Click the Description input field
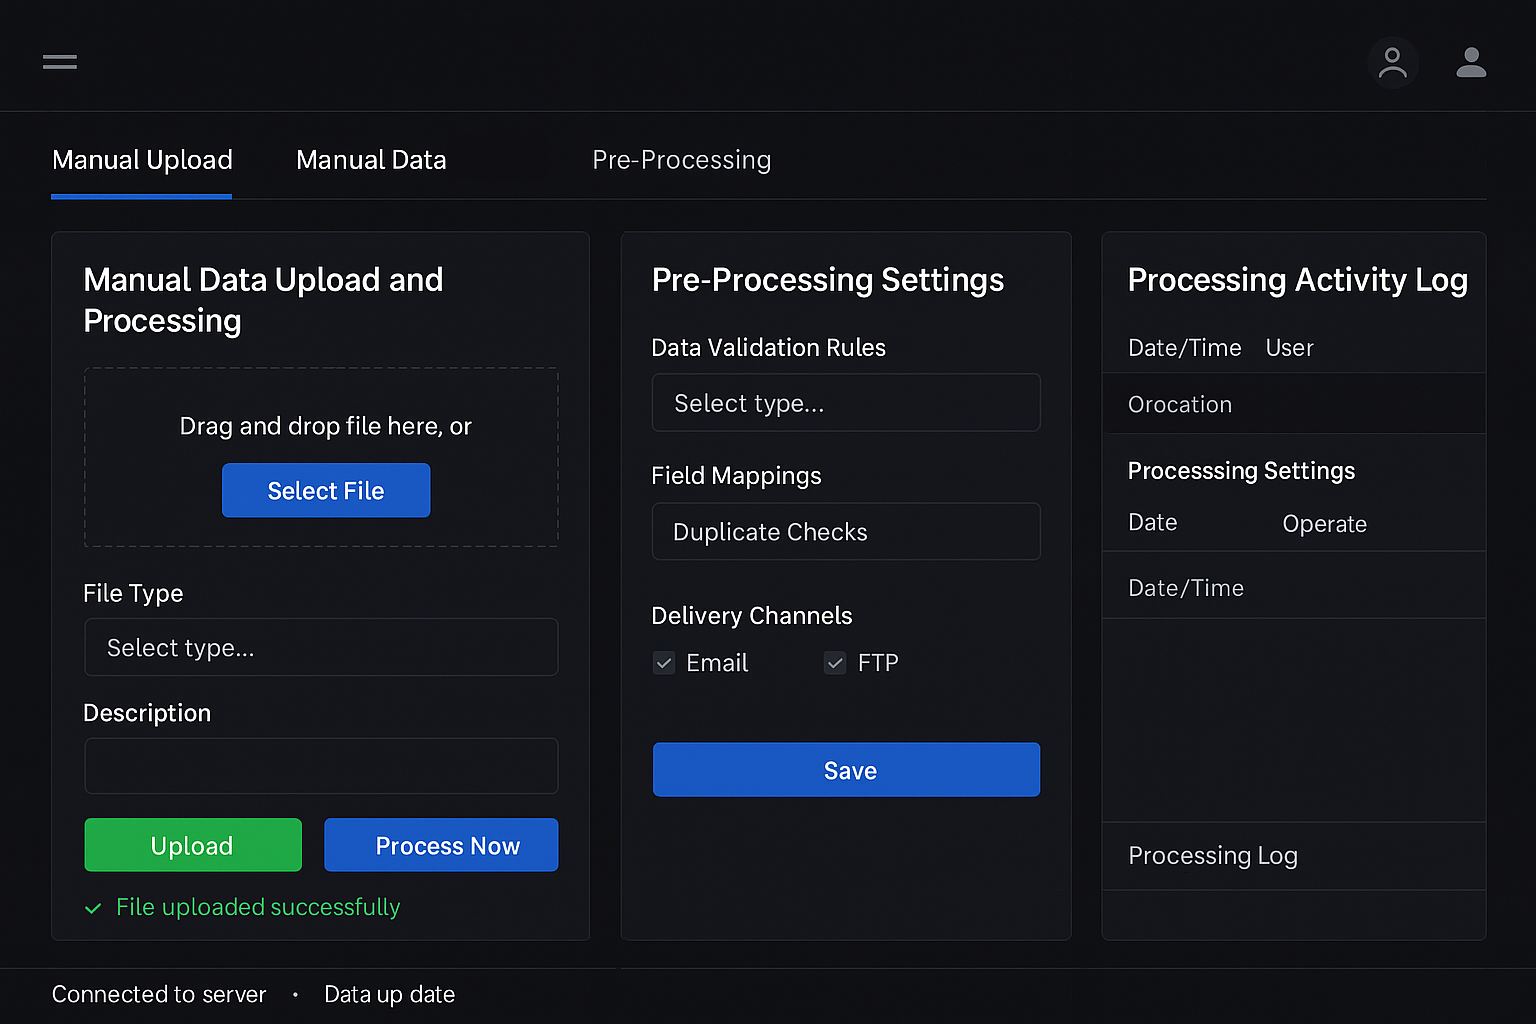The image size is (1536, 1024). point(321,766)
